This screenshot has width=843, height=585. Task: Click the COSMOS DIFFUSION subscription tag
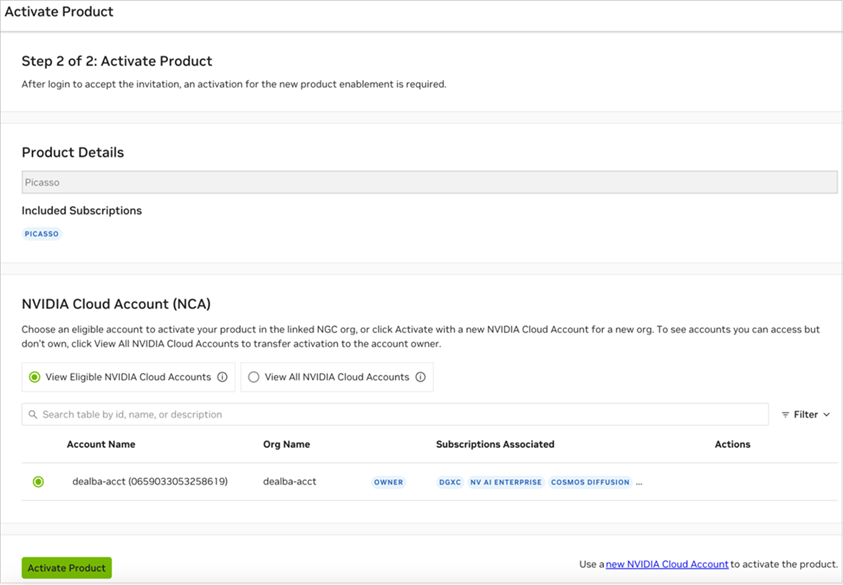coord(590,482)
